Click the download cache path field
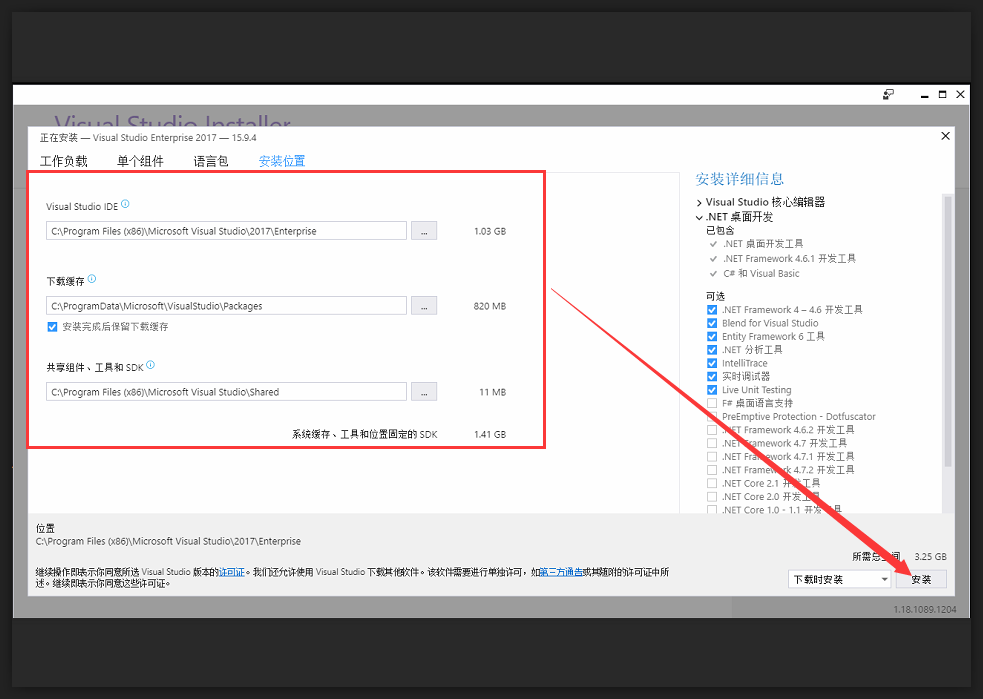This screenshot has width=983, height=699. (x=226, y=306)
